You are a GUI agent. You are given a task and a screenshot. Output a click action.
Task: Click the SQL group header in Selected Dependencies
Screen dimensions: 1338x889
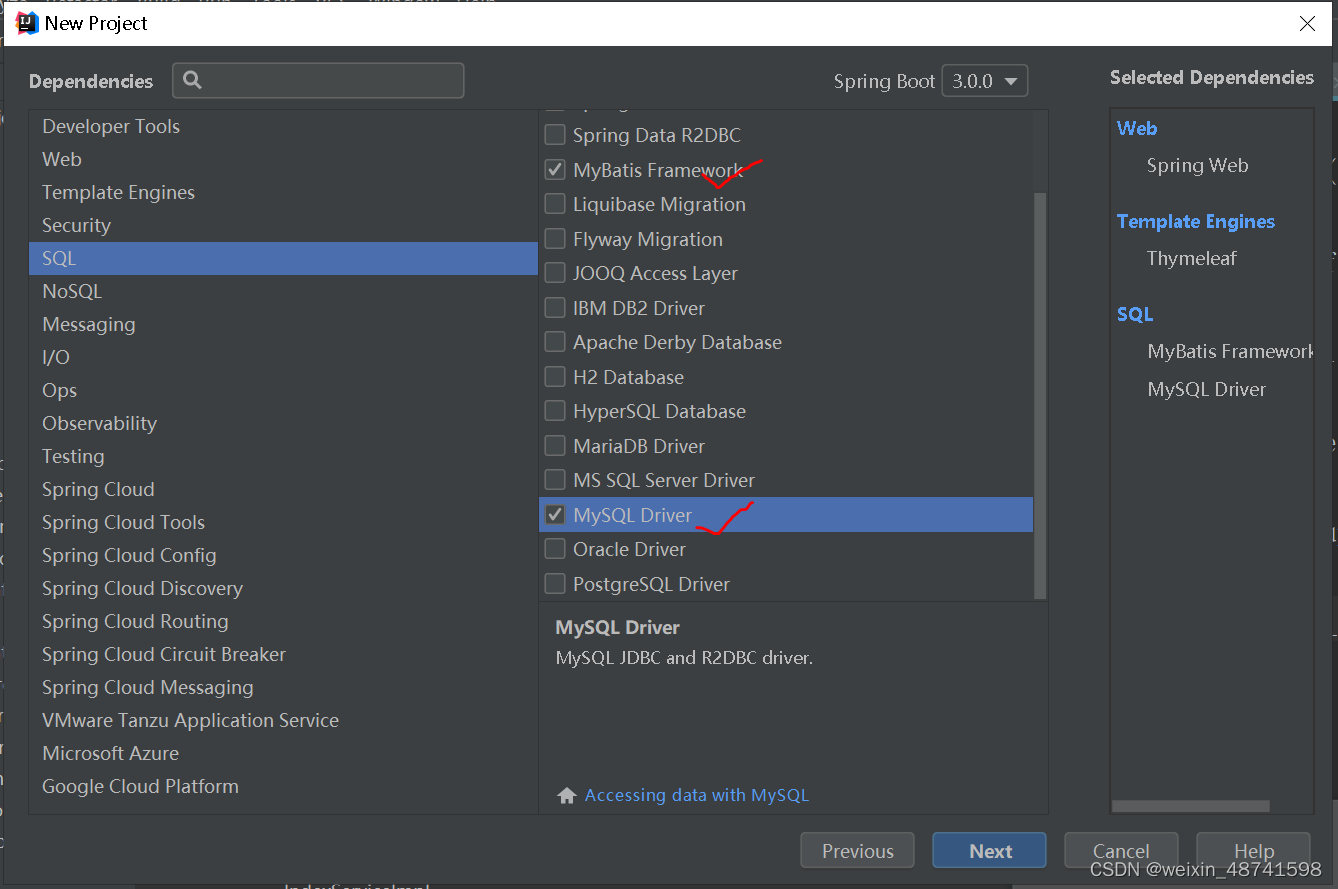pyautogui.click(x=1135, y=314)
